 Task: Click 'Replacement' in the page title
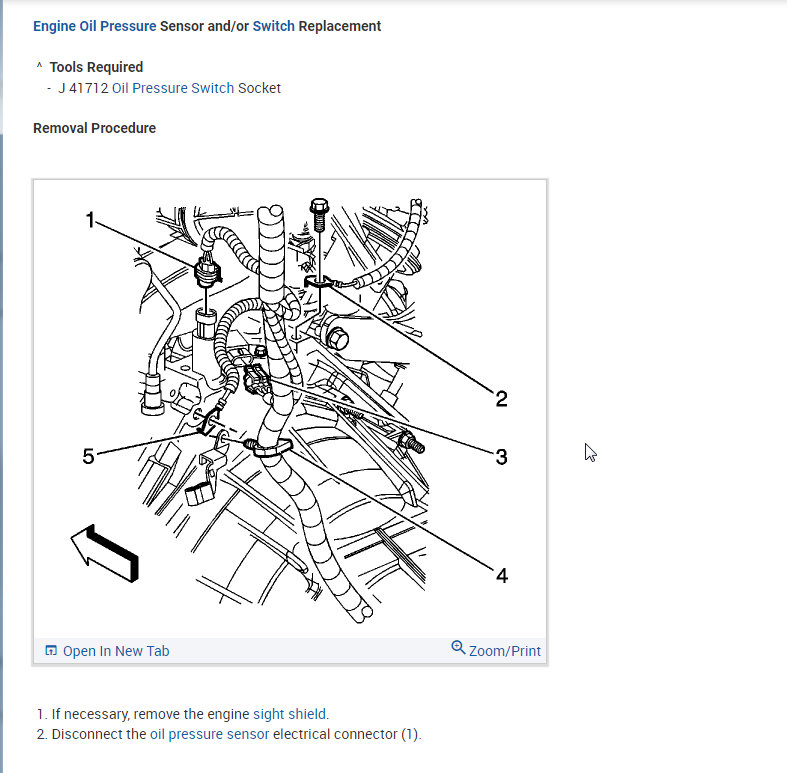340,26
